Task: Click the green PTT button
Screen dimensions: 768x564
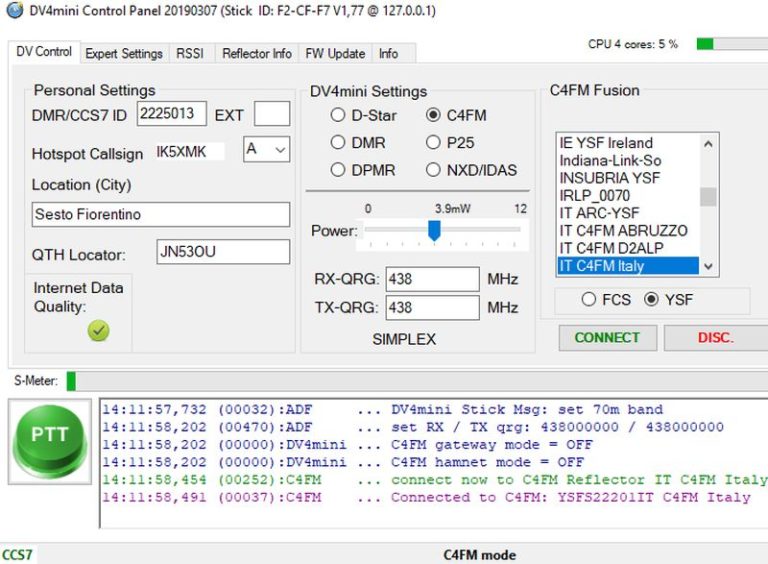Action: [x=49, y=442]
